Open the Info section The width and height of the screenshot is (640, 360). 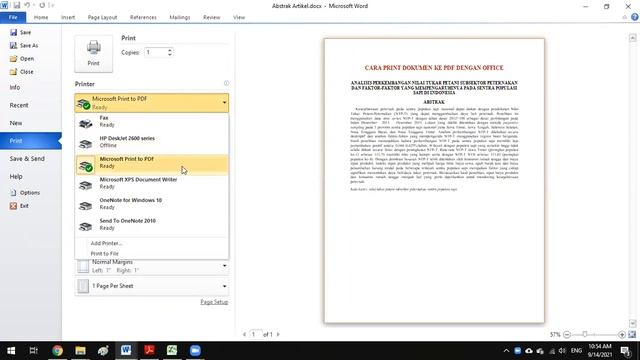15,87
